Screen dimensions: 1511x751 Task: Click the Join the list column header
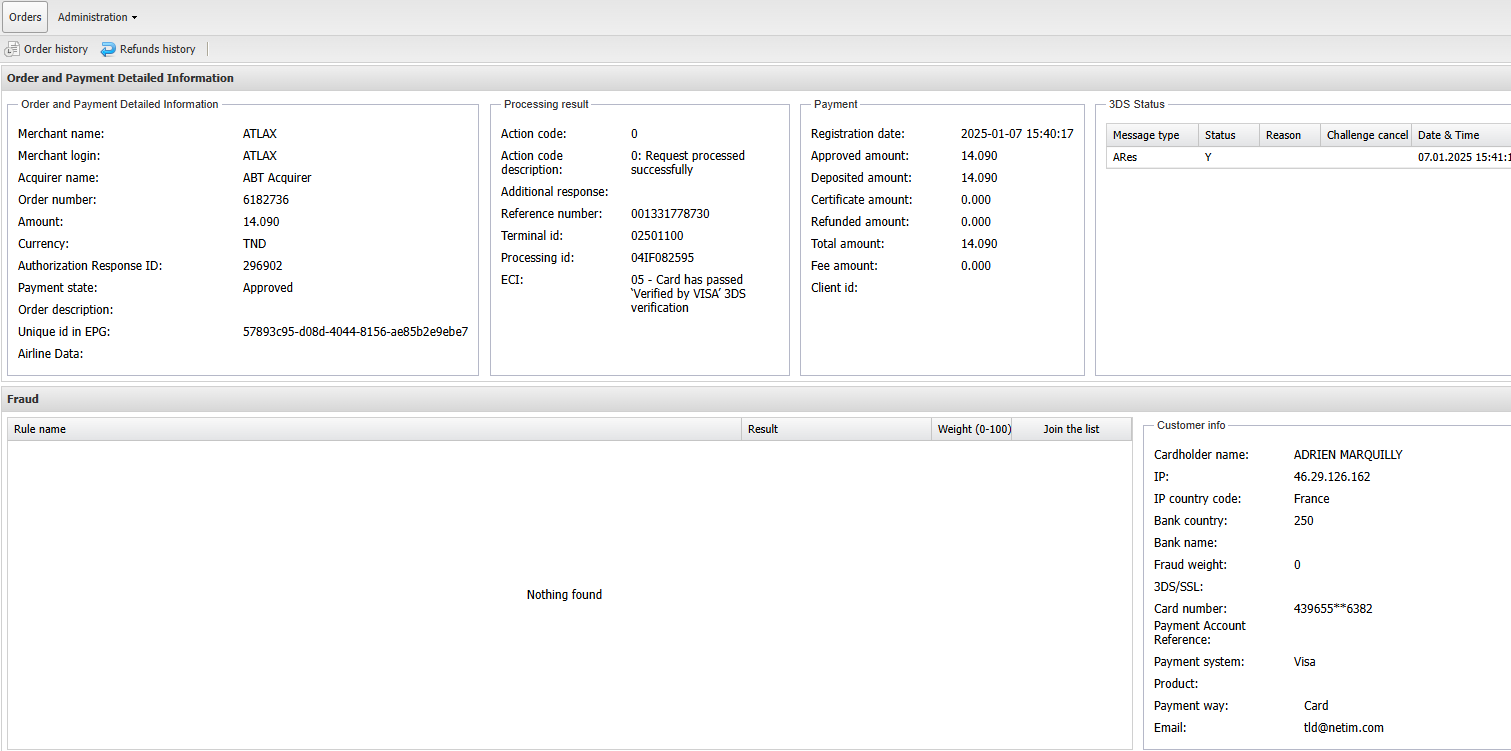(1071, 429)
